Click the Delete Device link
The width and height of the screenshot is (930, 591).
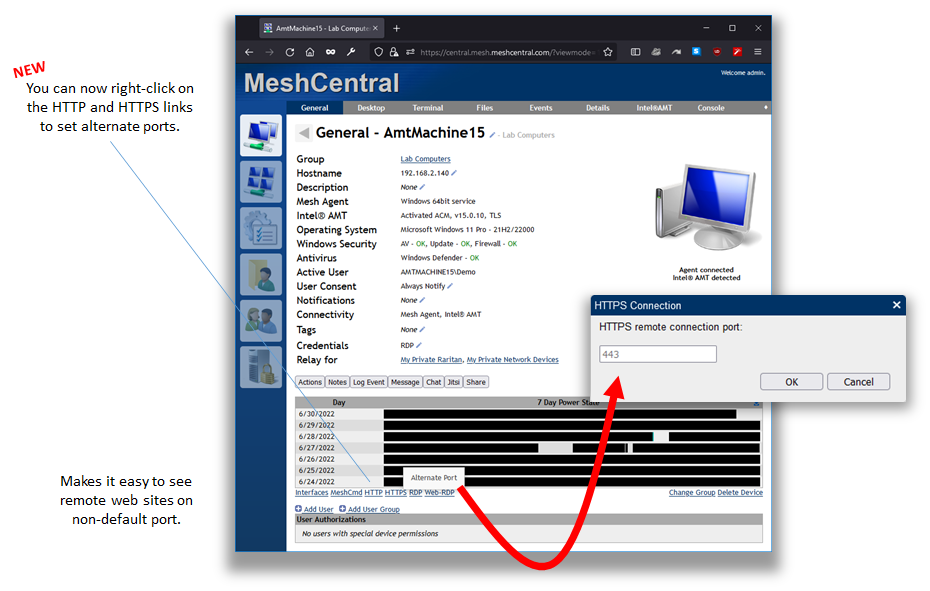point(740,492)
